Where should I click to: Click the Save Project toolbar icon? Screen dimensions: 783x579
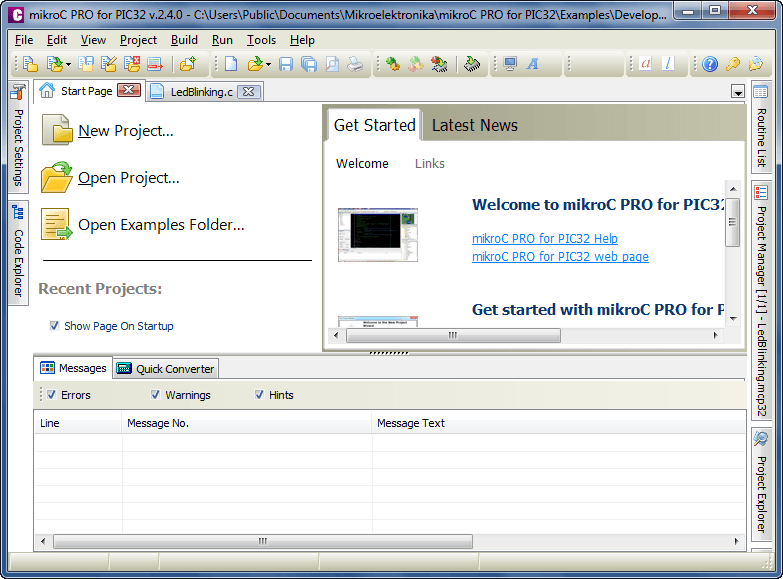pos(85,64)
